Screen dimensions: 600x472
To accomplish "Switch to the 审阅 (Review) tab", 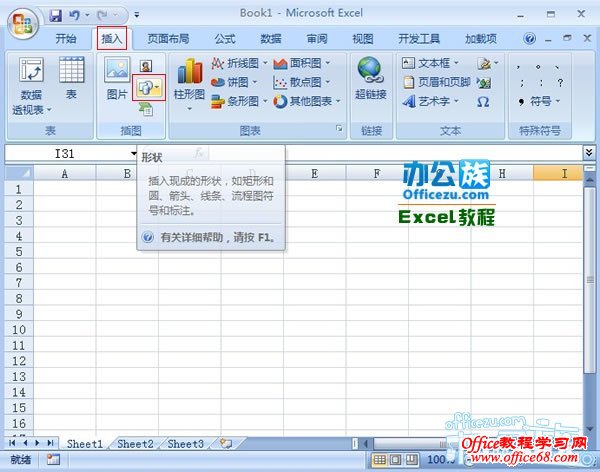I will (317, 39).
